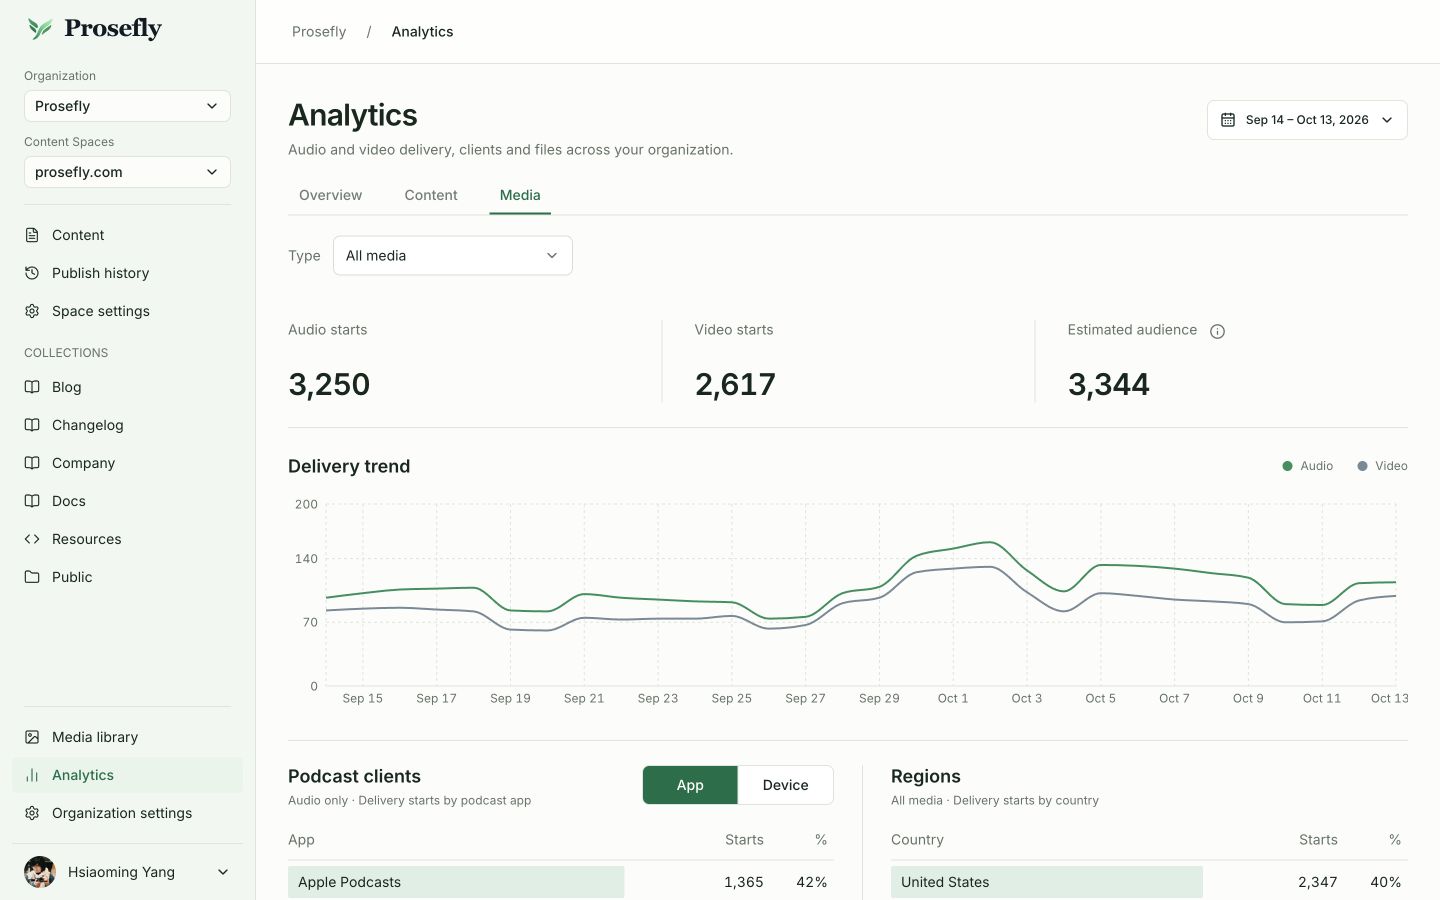Open the Prosefly organization dropdown
Screen dimensions: 1440x900
tap(127, 106)
